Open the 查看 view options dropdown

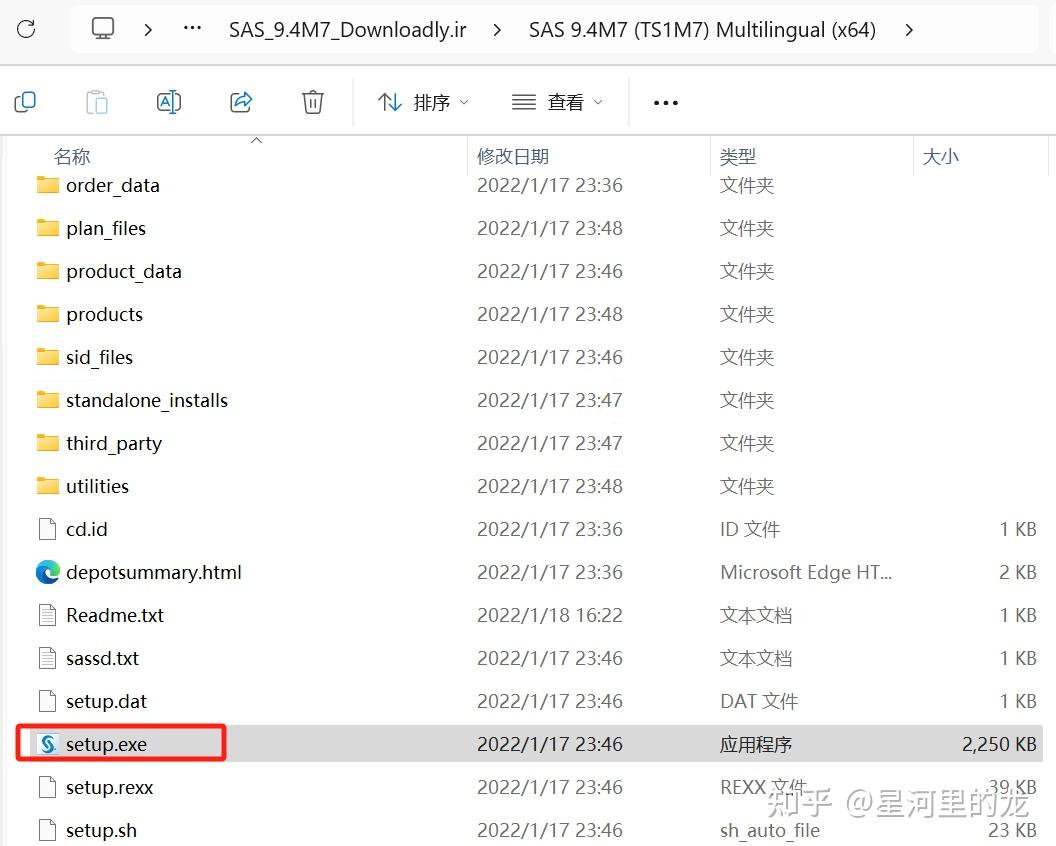click(558, 101)
